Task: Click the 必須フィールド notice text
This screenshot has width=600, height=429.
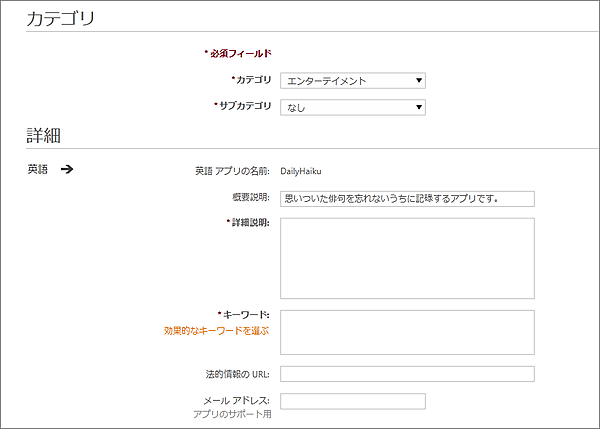Action: pyautogui.click(x=241, y=53)
